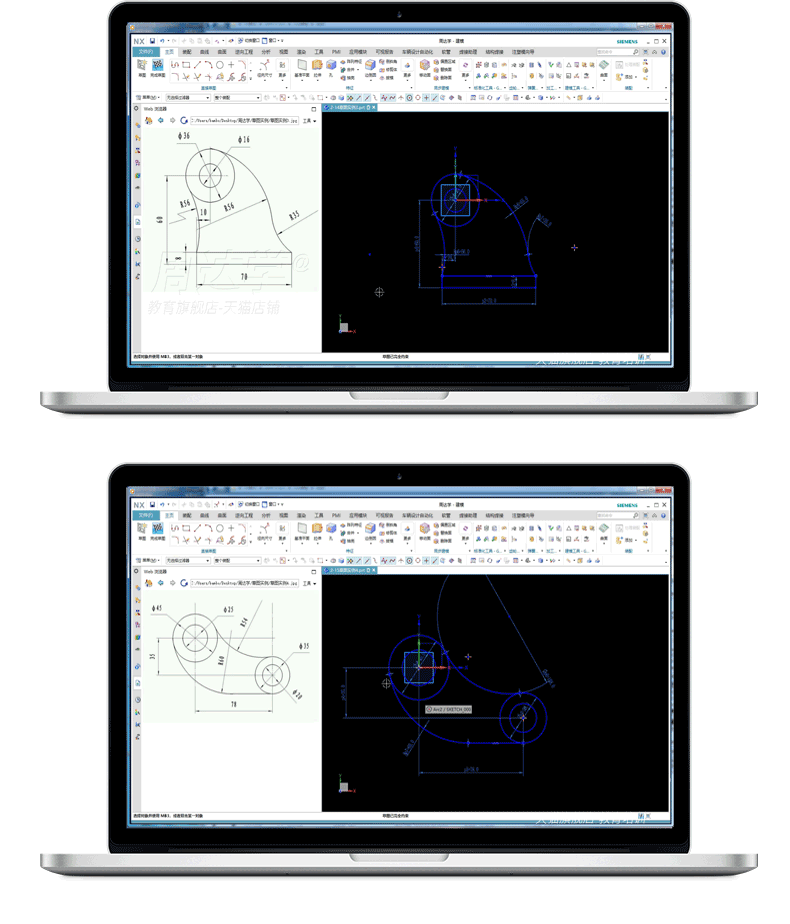
Task: Switch to Analysis (分析) tab, upper NX window
Action: click(266, 52)
